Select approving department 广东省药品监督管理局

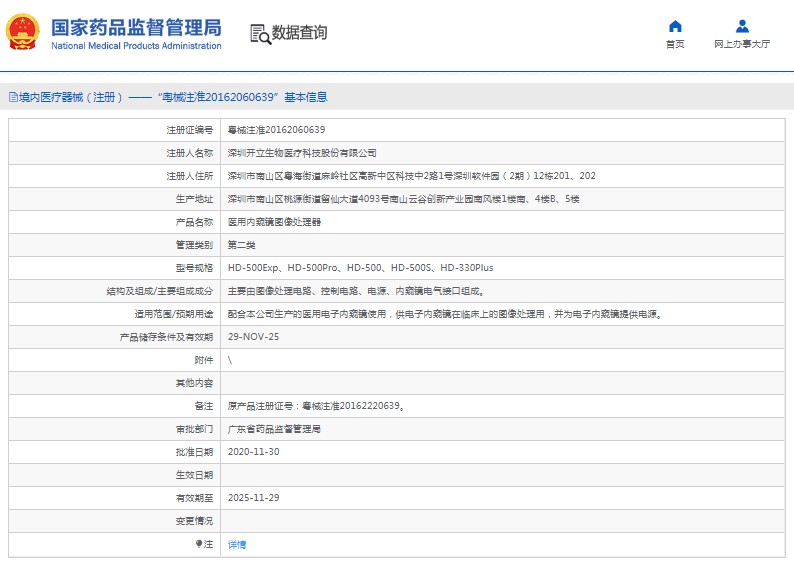(274, 429)
